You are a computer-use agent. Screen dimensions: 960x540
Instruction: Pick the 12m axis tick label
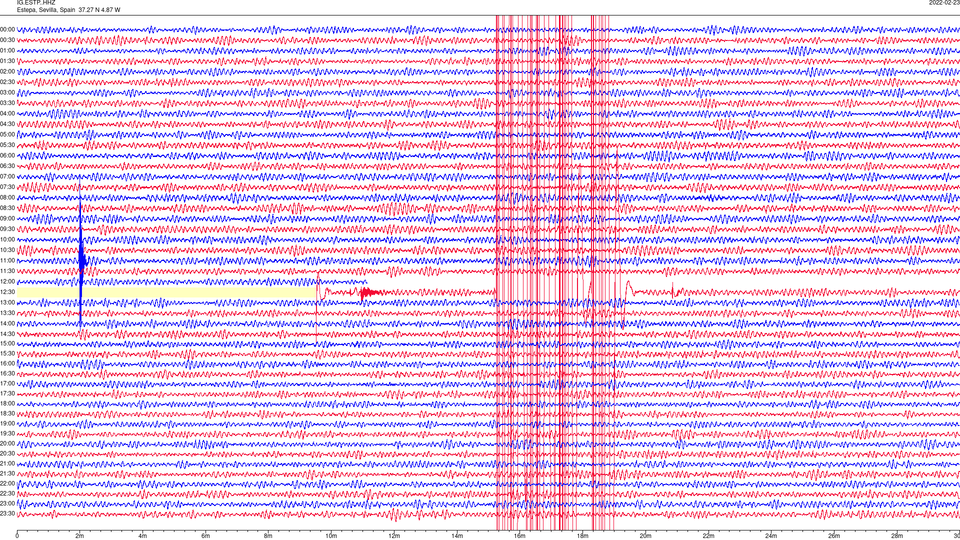[x=394, y=536]
